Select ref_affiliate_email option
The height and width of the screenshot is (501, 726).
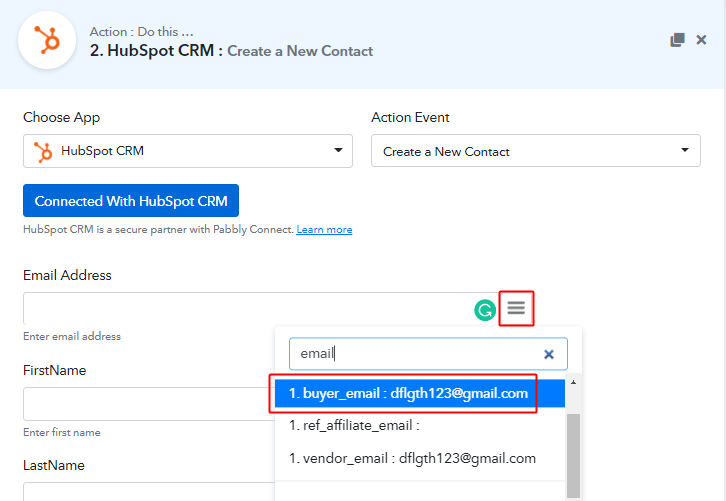point(419,425)
